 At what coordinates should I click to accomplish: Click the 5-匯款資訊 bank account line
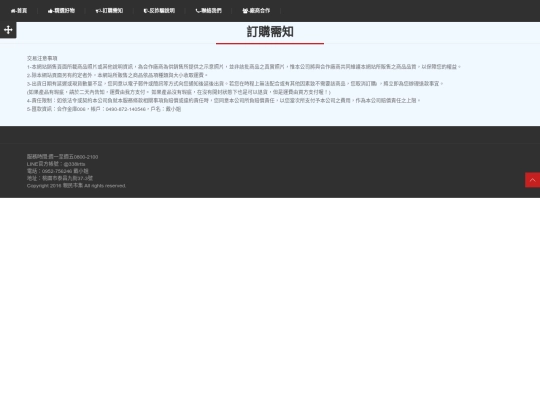[x=104, y=109]
